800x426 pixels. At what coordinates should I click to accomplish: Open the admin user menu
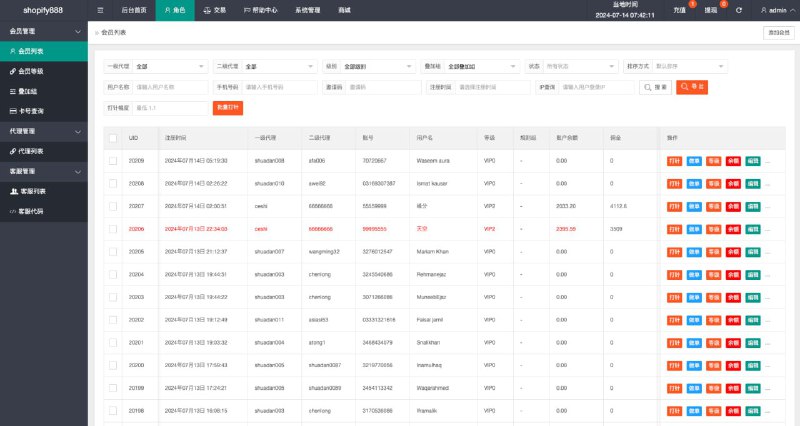778,10
